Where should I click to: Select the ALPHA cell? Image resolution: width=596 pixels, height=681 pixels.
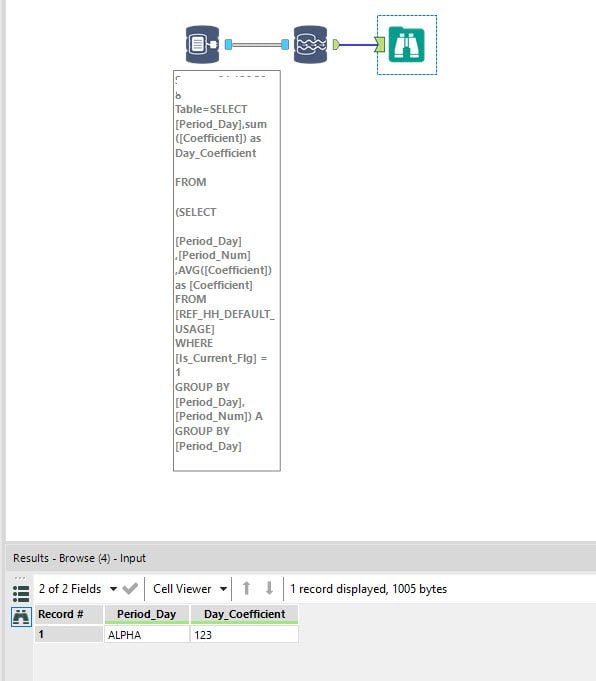point(146,635)
